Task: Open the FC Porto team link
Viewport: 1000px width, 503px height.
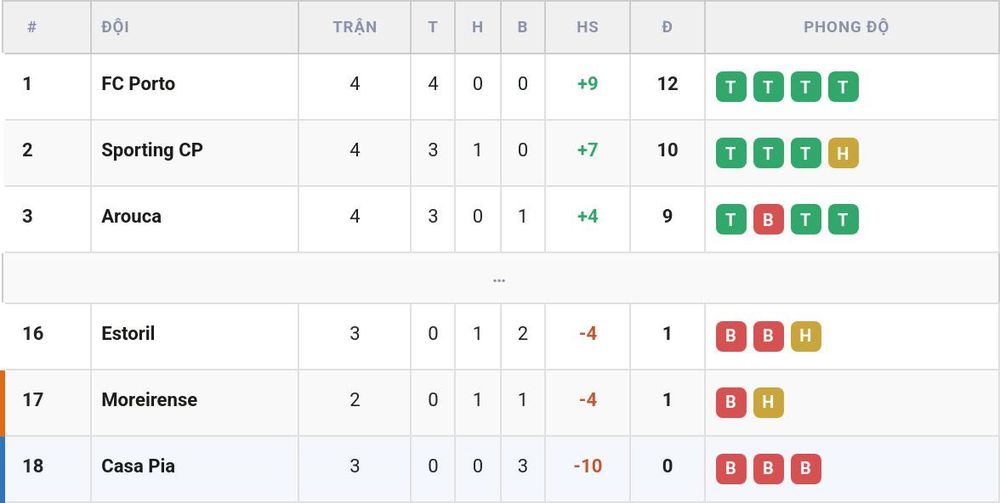Action: coord(138,84)
